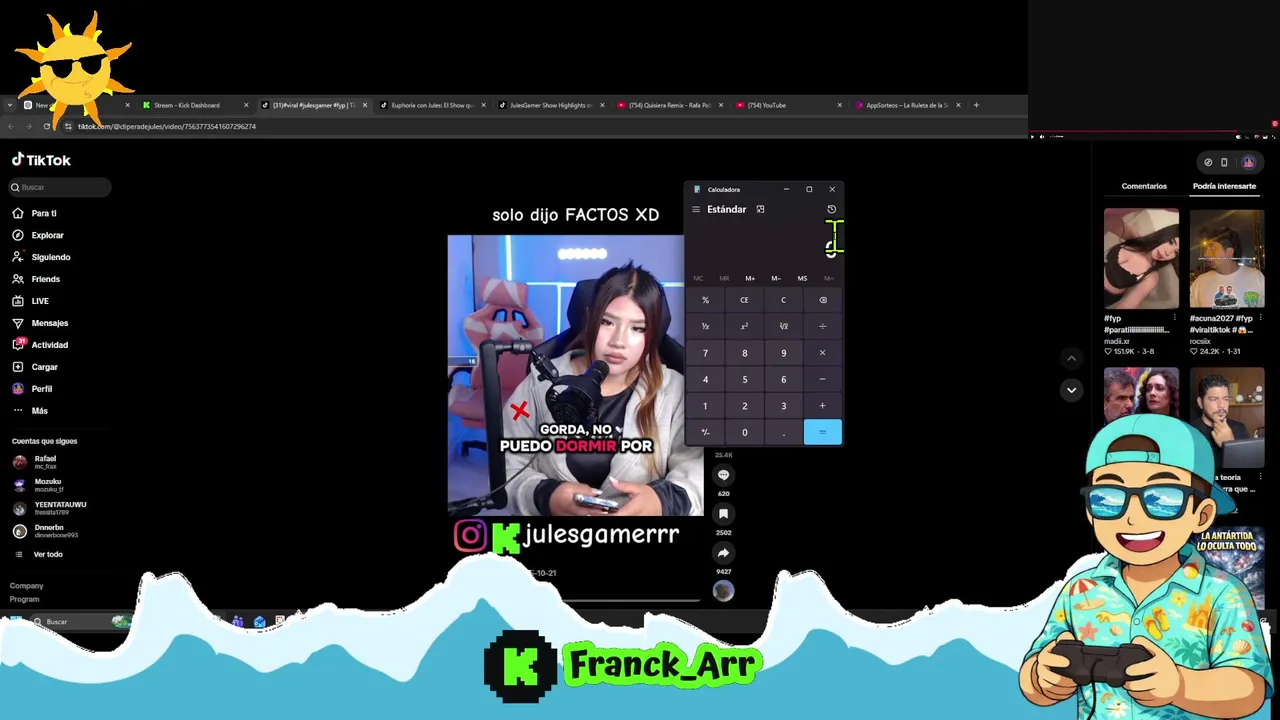Click the C clear key on calculator
The height and width of the screenshot is (720, 1280).
pyautogui.click(x=783, y=300)
